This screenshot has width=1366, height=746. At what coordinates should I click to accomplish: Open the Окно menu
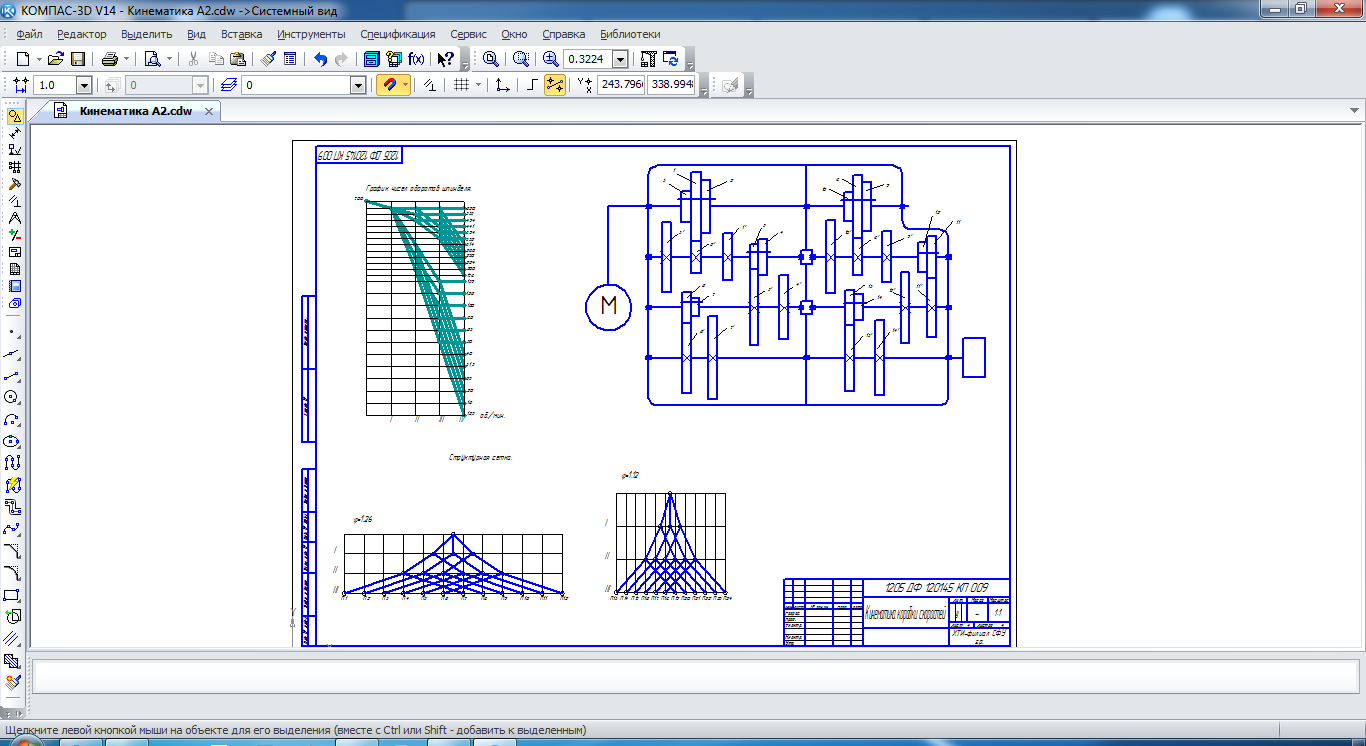coord(514,34)
